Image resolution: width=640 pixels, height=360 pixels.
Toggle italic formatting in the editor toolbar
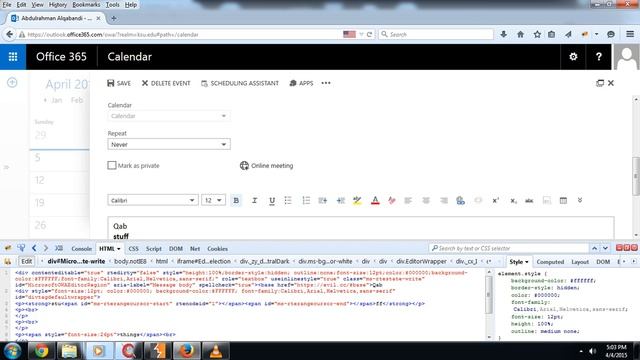tap(254, 200)
